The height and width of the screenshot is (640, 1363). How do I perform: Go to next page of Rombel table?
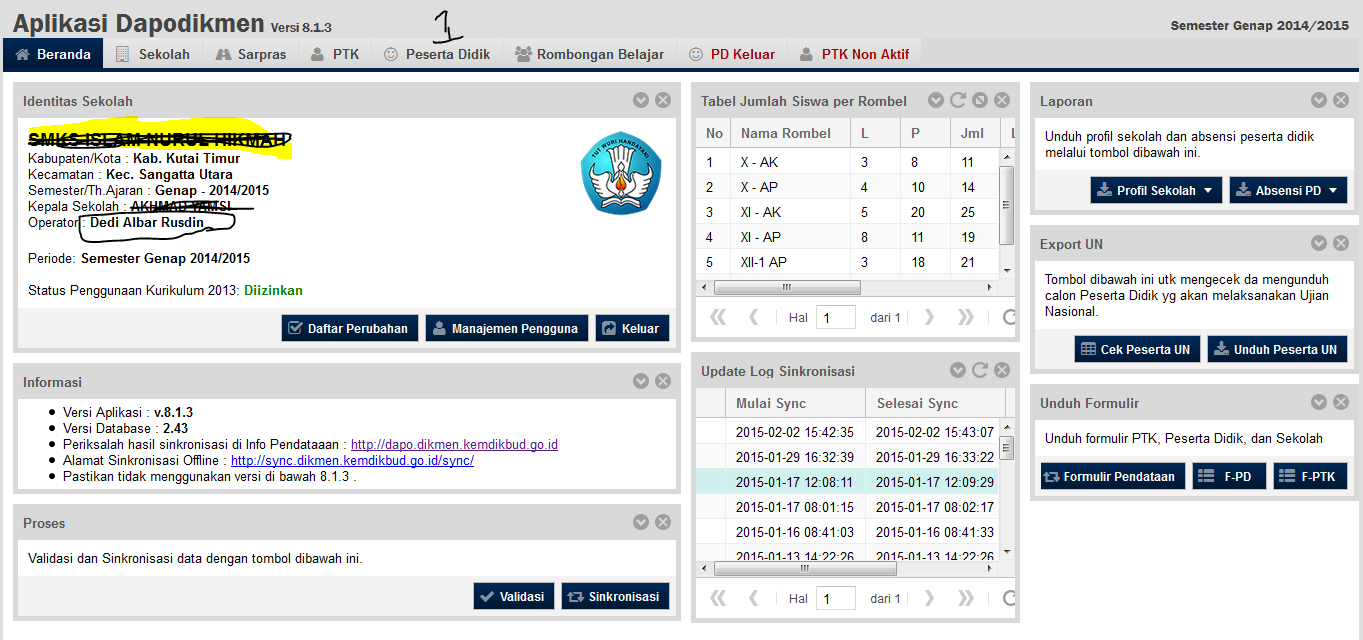[x=929, y=317]
